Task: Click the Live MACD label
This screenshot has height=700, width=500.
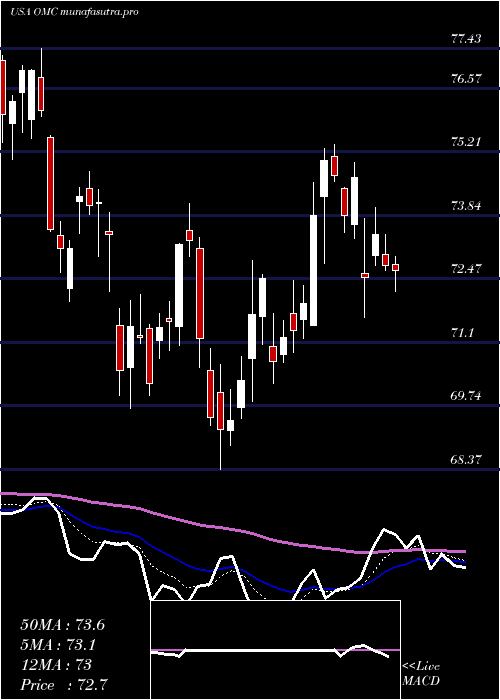Action: click(421, 674)
